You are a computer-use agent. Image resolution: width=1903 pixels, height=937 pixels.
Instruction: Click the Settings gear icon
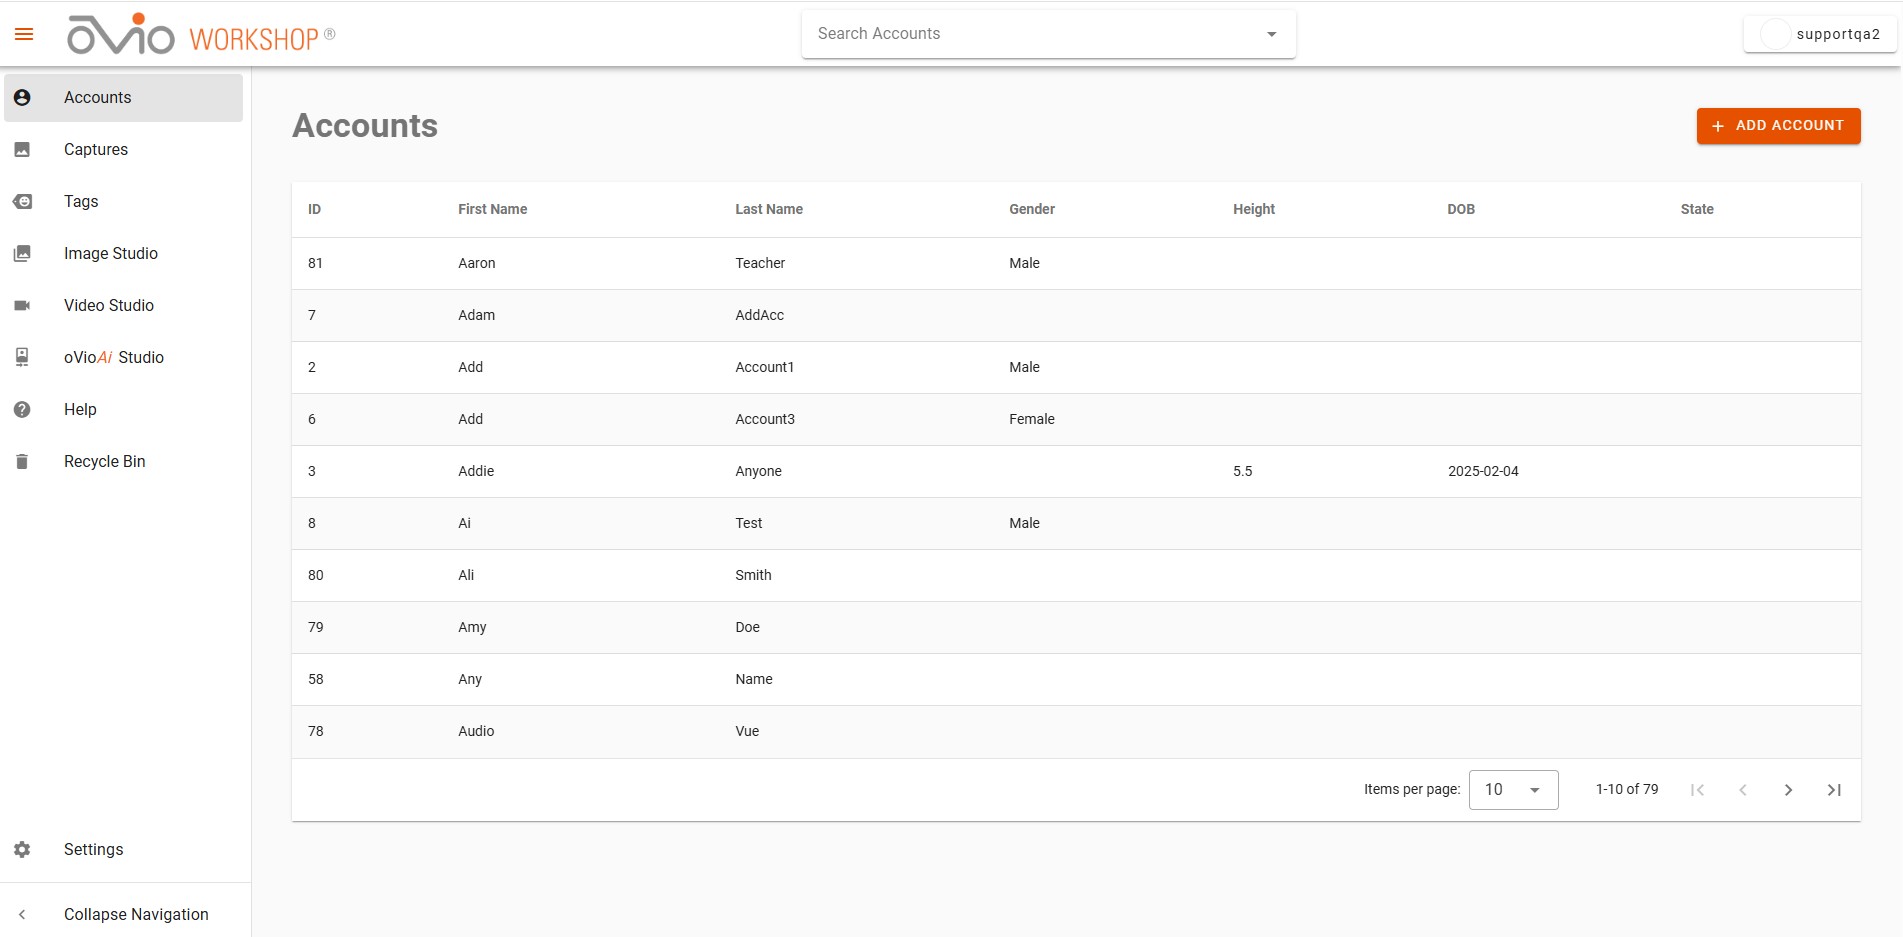(22, 850)
